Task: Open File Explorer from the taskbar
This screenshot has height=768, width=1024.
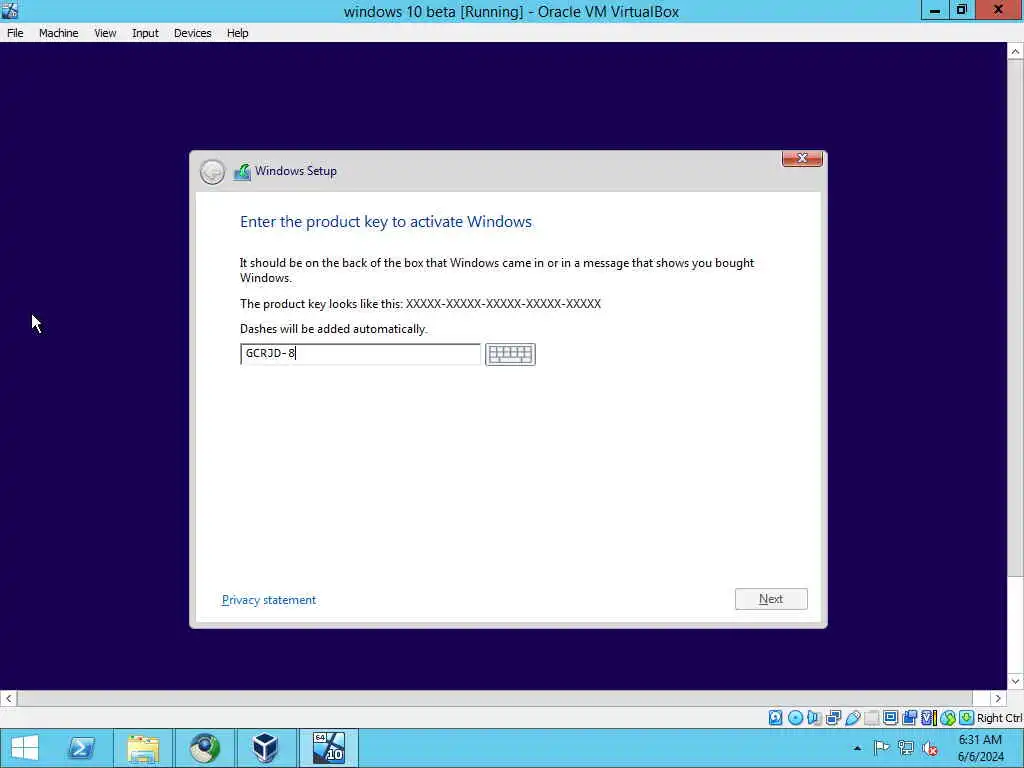Action: (x=143, y=748)
